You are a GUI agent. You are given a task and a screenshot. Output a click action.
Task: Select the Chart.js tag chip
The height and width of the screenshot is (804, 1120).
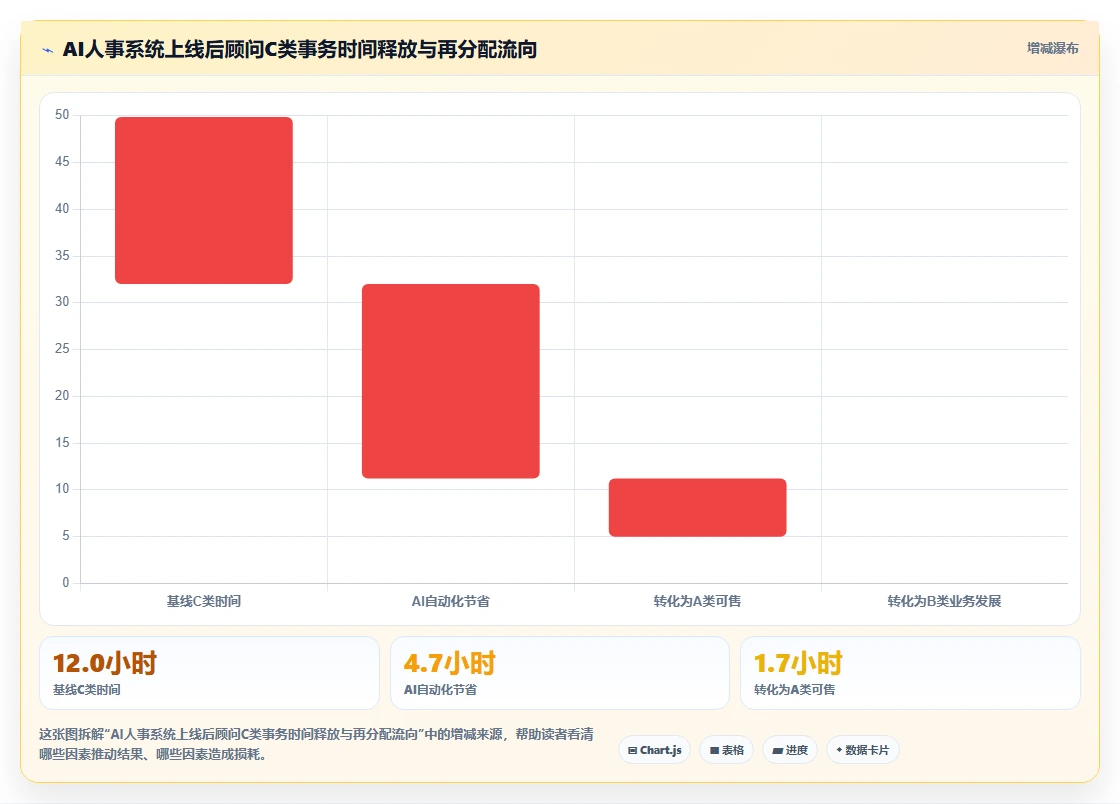pos(654,750)
